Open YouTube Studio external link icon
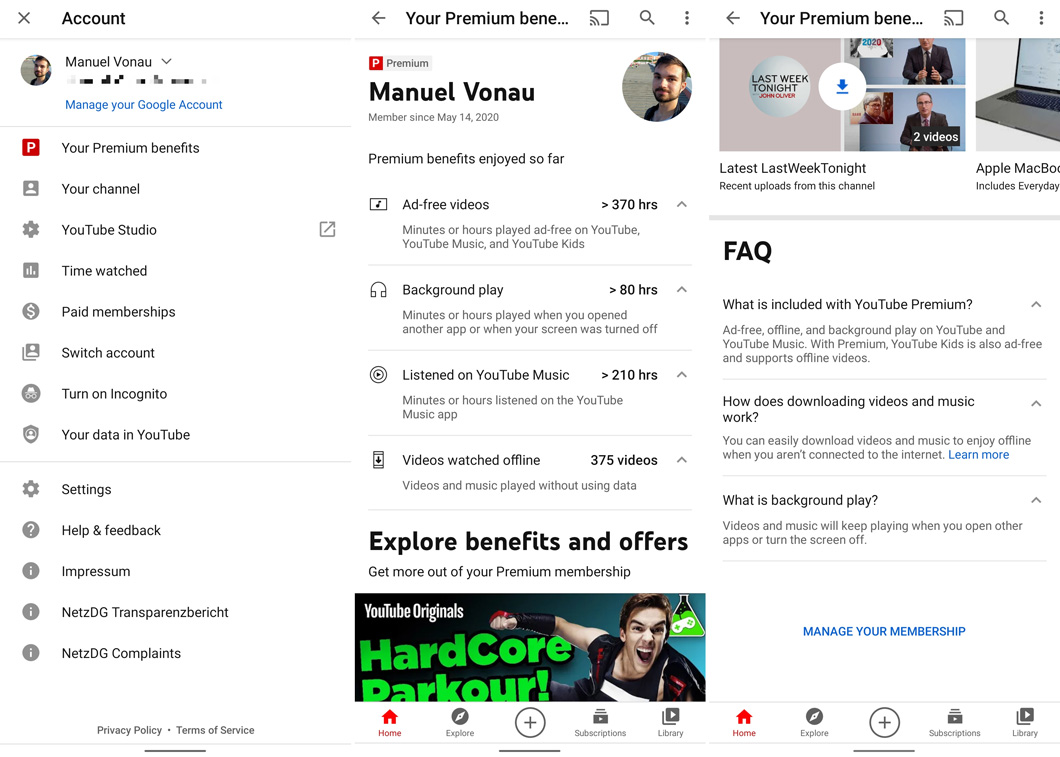The width and height of the screenshot is (1060, 757). (x=327, y=229)
